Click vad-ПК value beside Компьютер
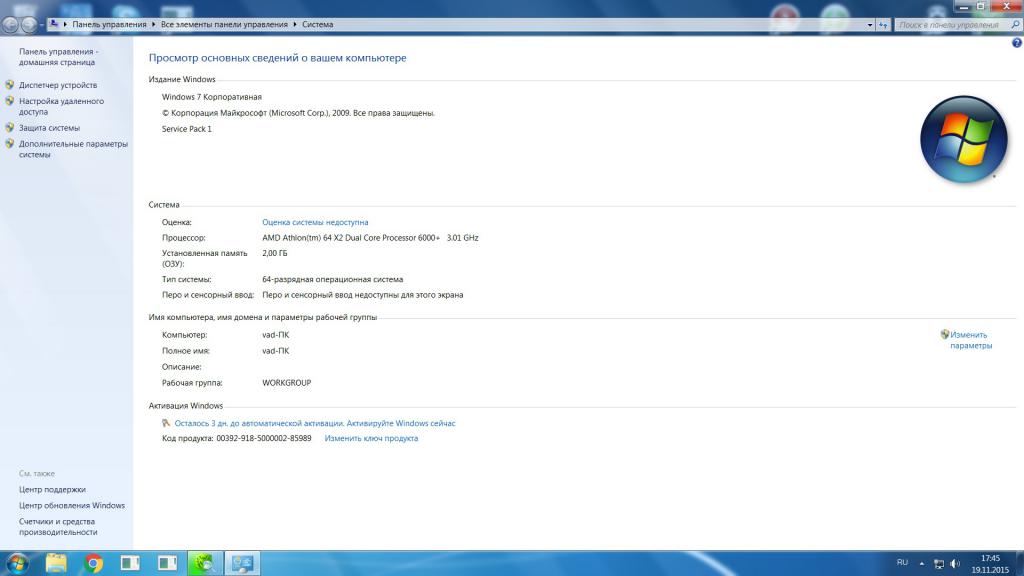This screenshot has width=1024, height=576. [276, 334]
